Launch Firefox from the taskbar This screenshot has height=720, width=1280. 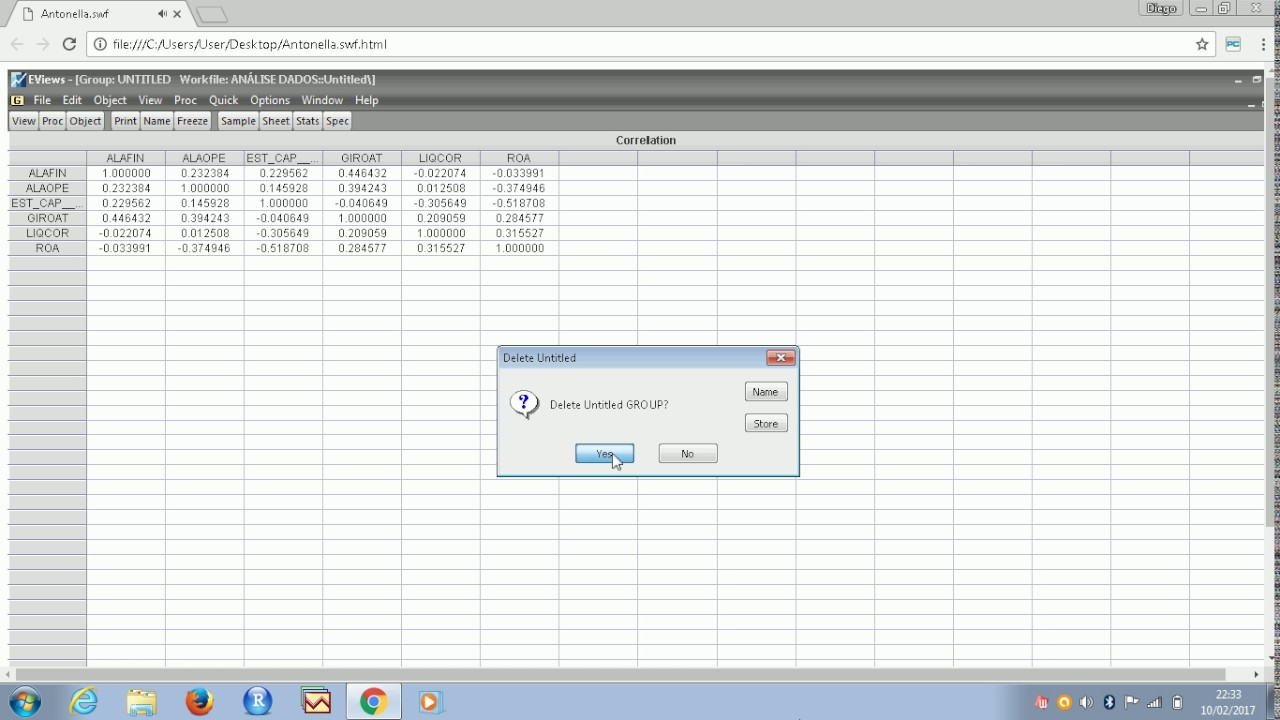coord(199,702)
